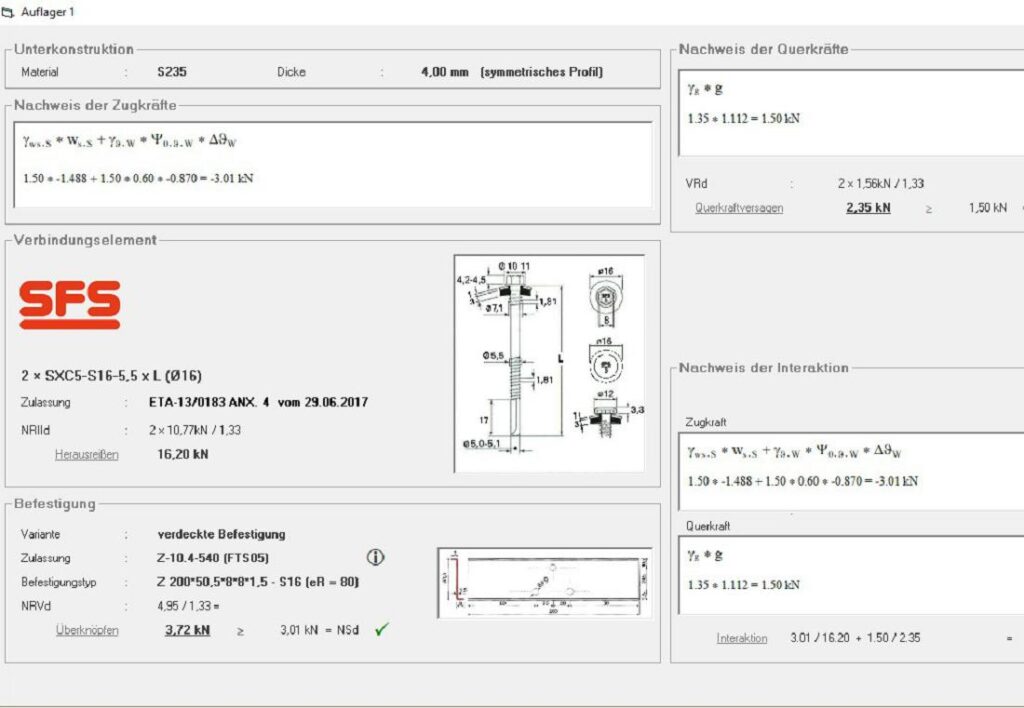This screenshot has height=708, width=1024.
Task: Open the Querkraftversagen link
Action: [x=739, y=208]
